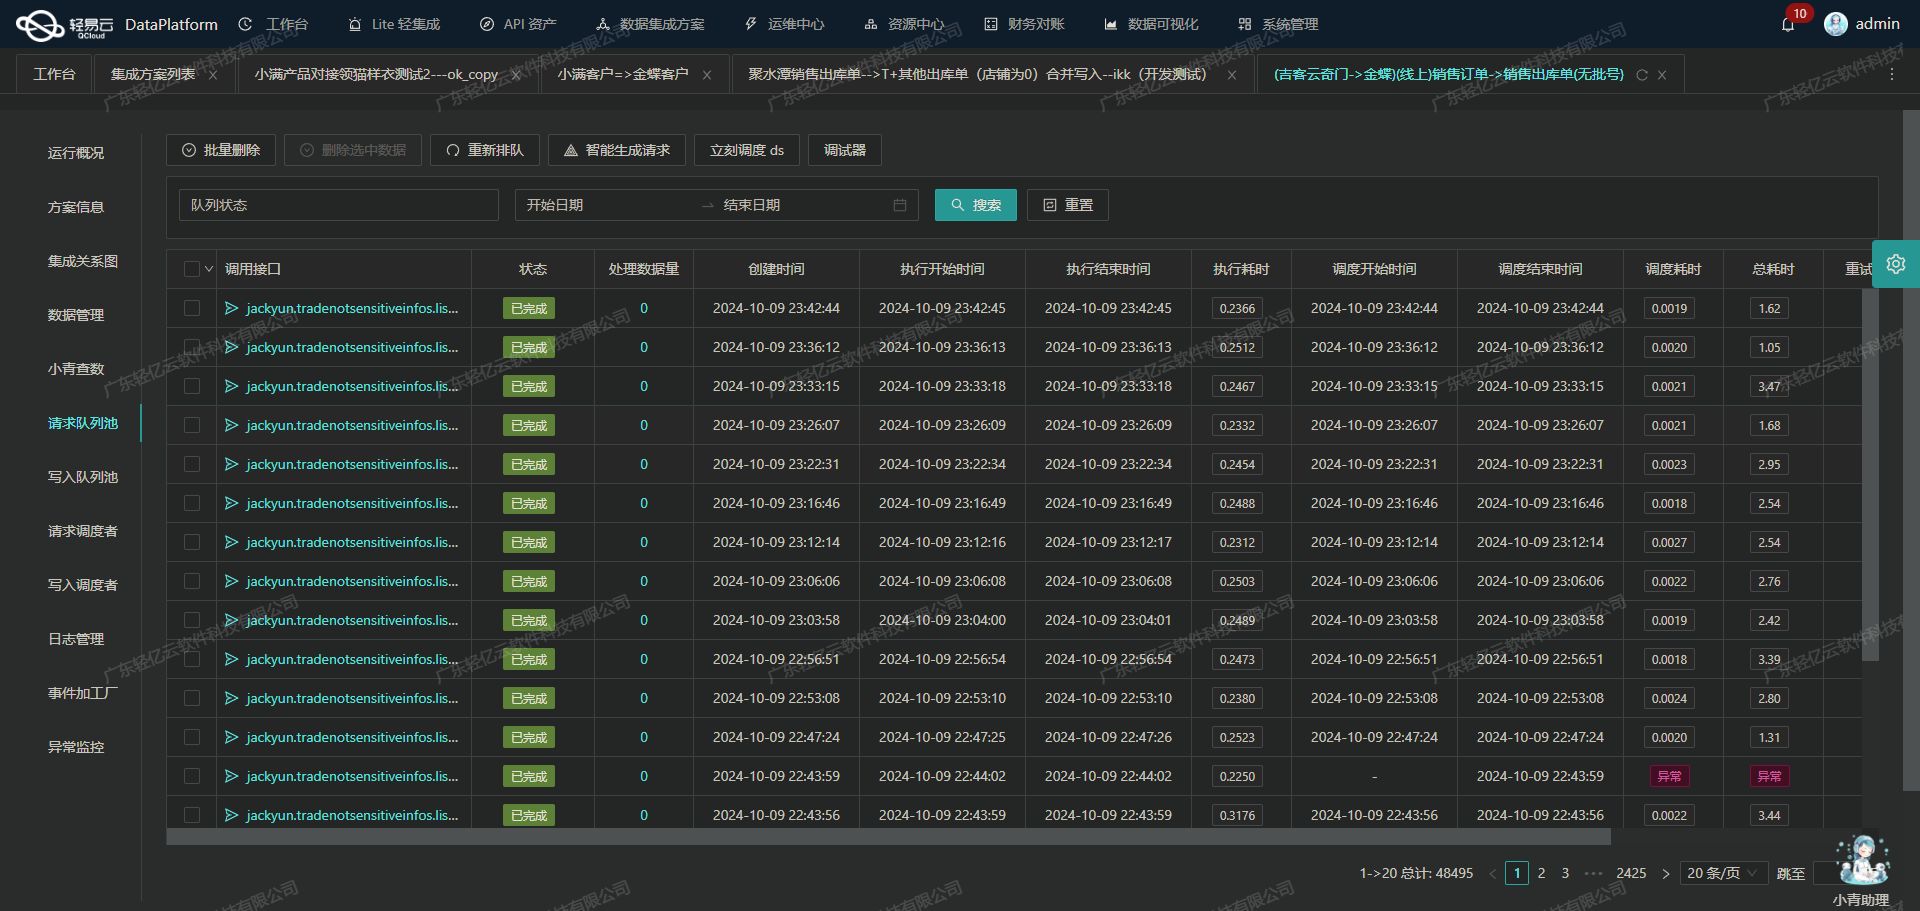The height and width of the screenshot is (911, 1920).
Task: Switch to the 小满客户=>金蝶客户 tab
Action: pyautogui.click(x=622, y=75)
